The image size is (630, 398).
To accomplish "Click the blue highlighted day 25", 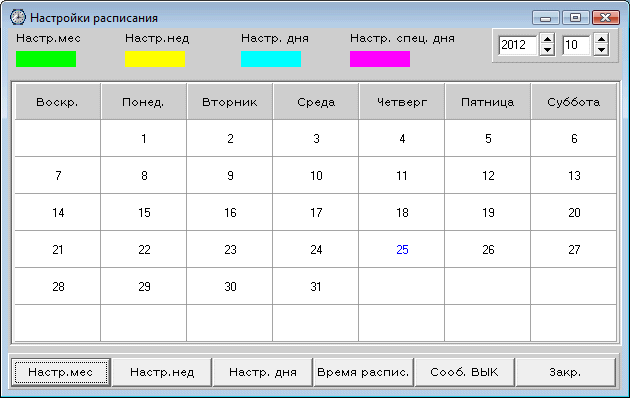I will 401,249.
